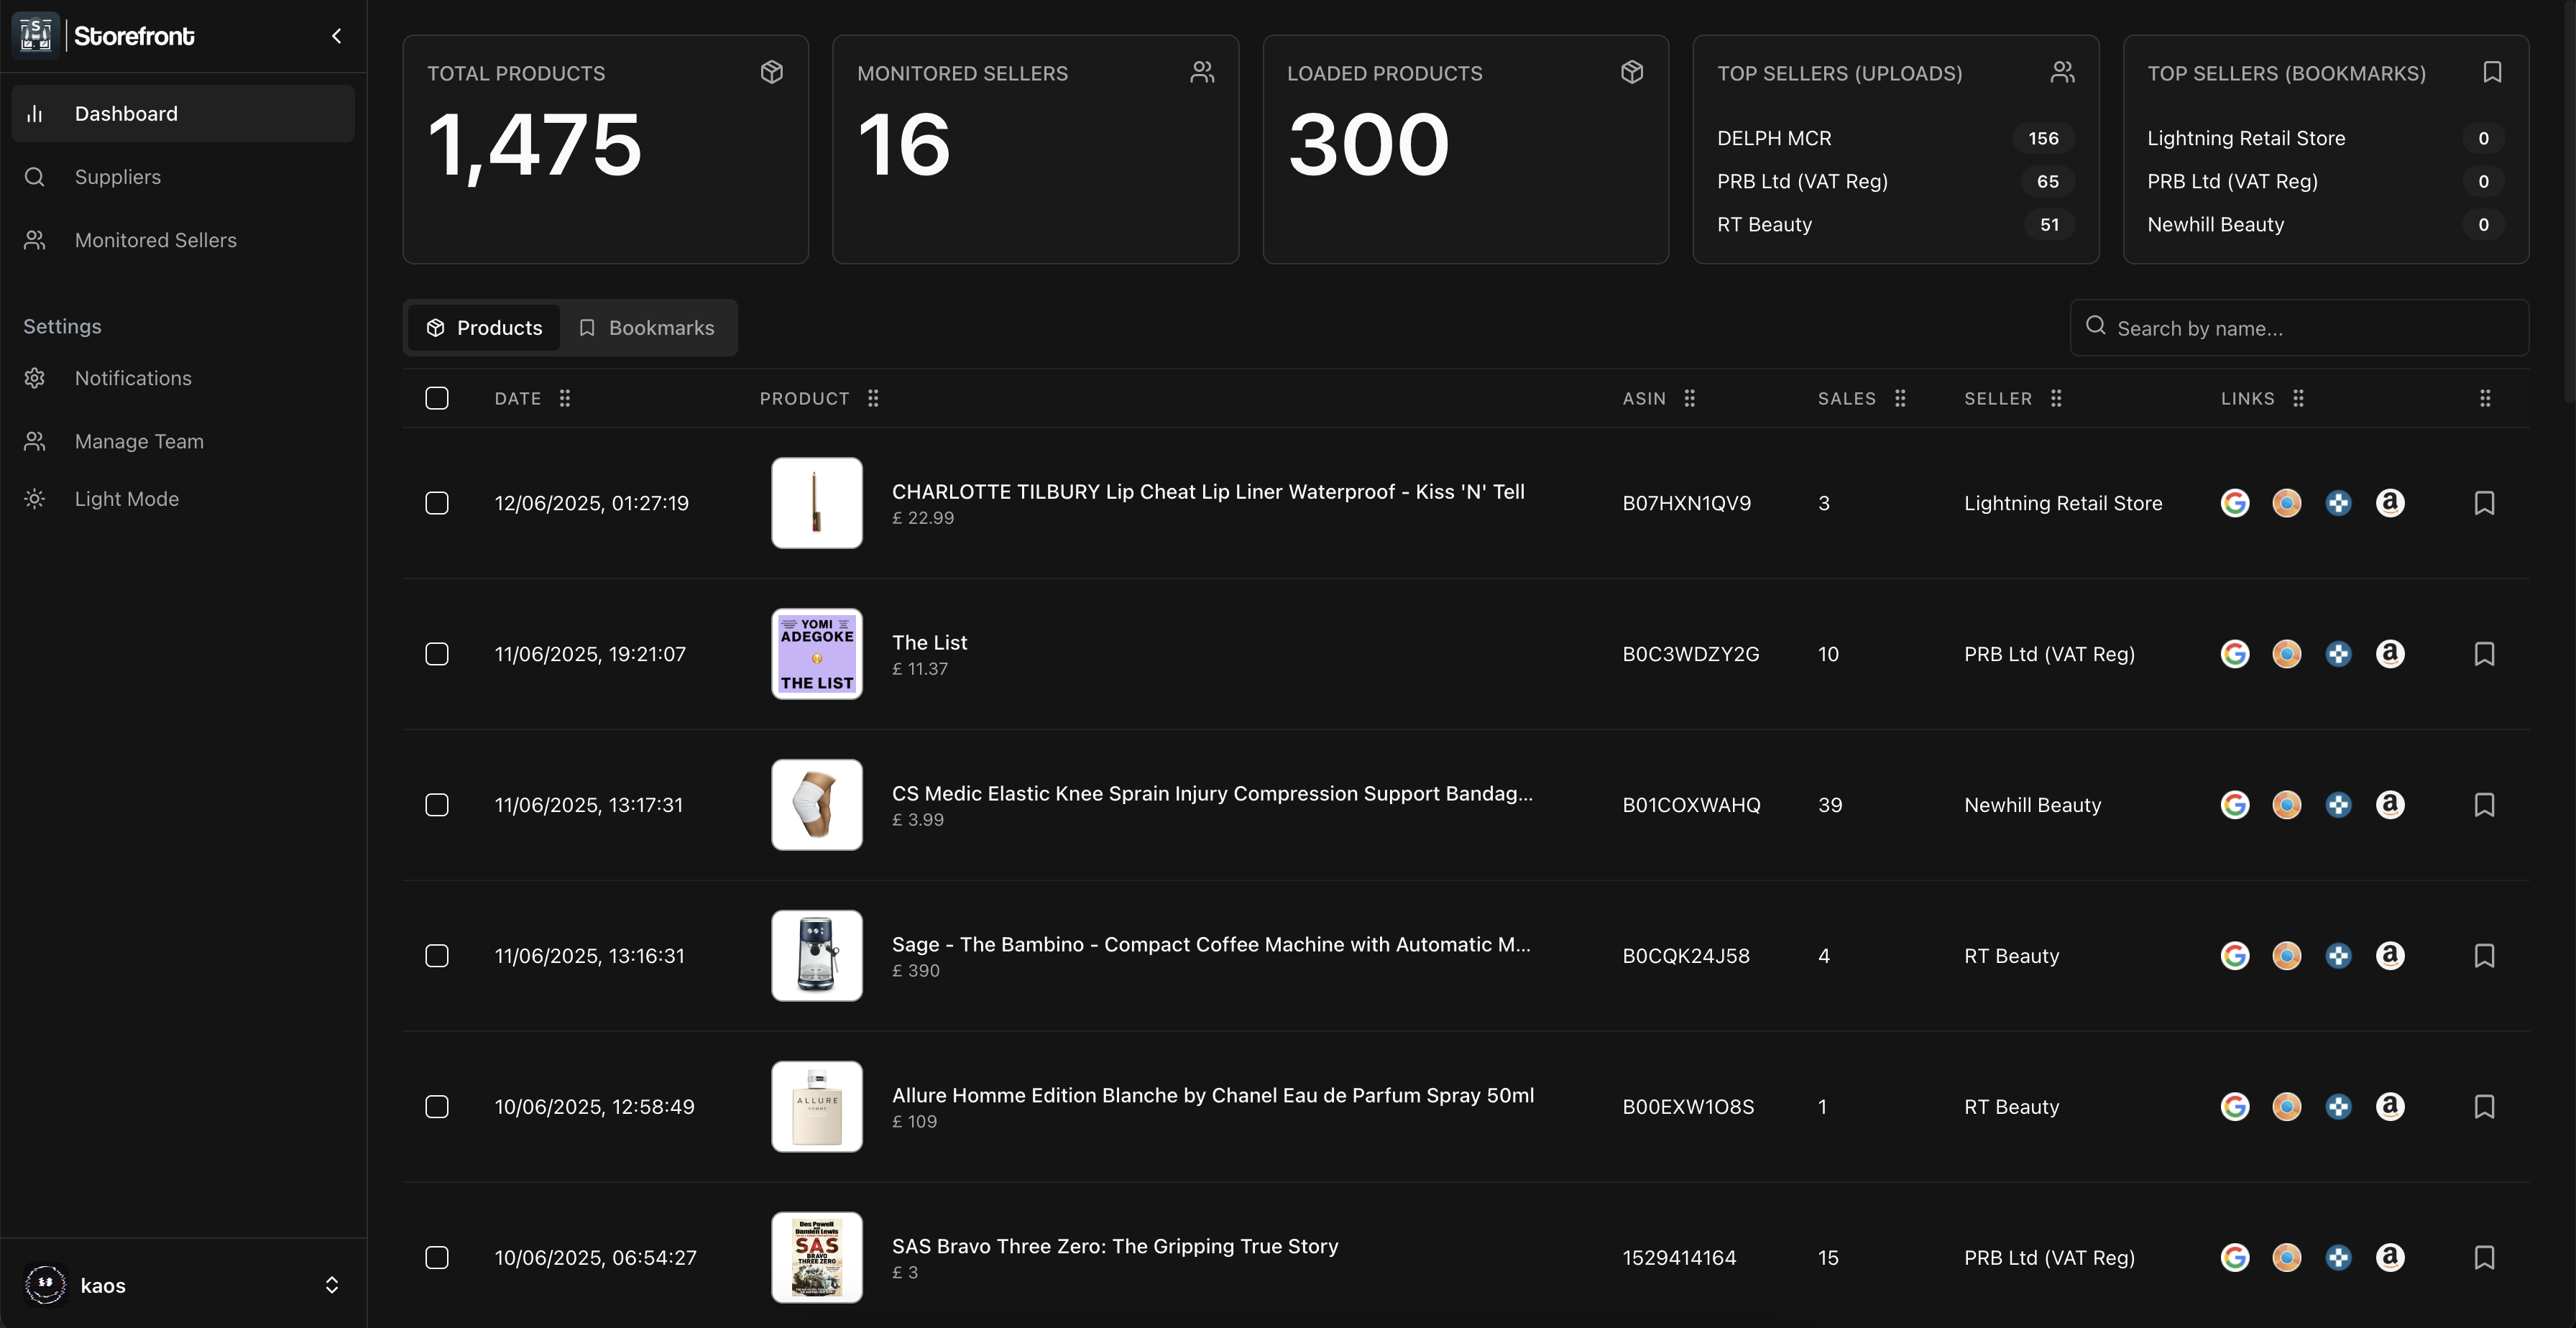Click the Storefront logo icon

(36, 35)
